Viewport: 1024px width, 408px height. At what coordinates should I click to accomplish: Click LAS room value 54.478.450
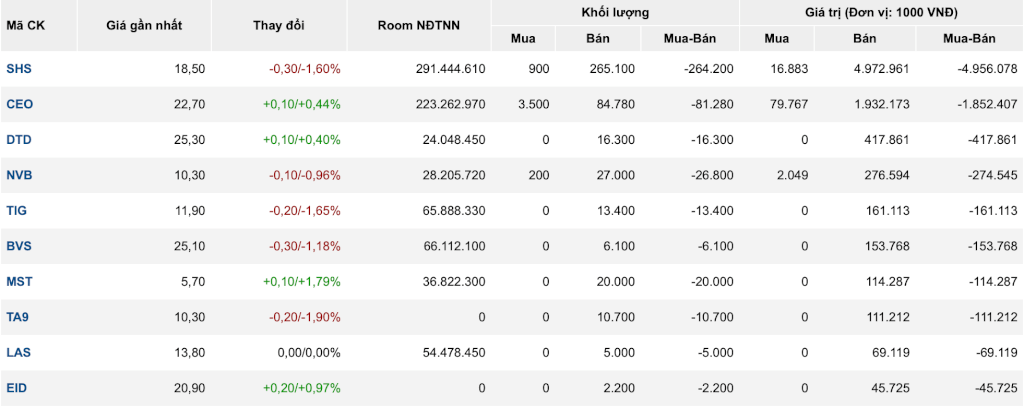[x=454, y=353]
